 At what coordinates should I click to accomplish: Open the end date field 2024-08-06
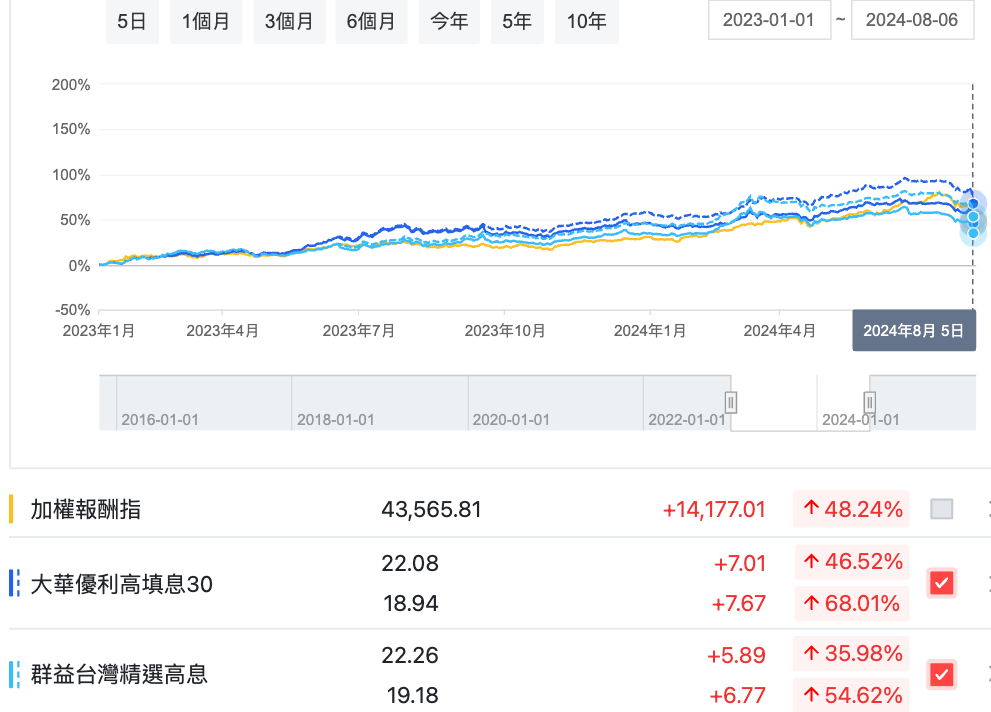(x=912, y=20)
